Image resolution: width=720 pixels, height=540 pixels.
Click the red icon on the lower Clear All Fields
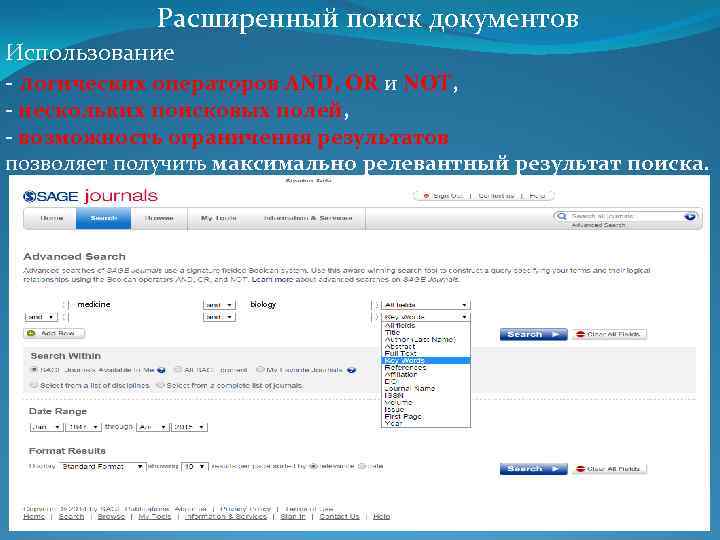(580, 469)
